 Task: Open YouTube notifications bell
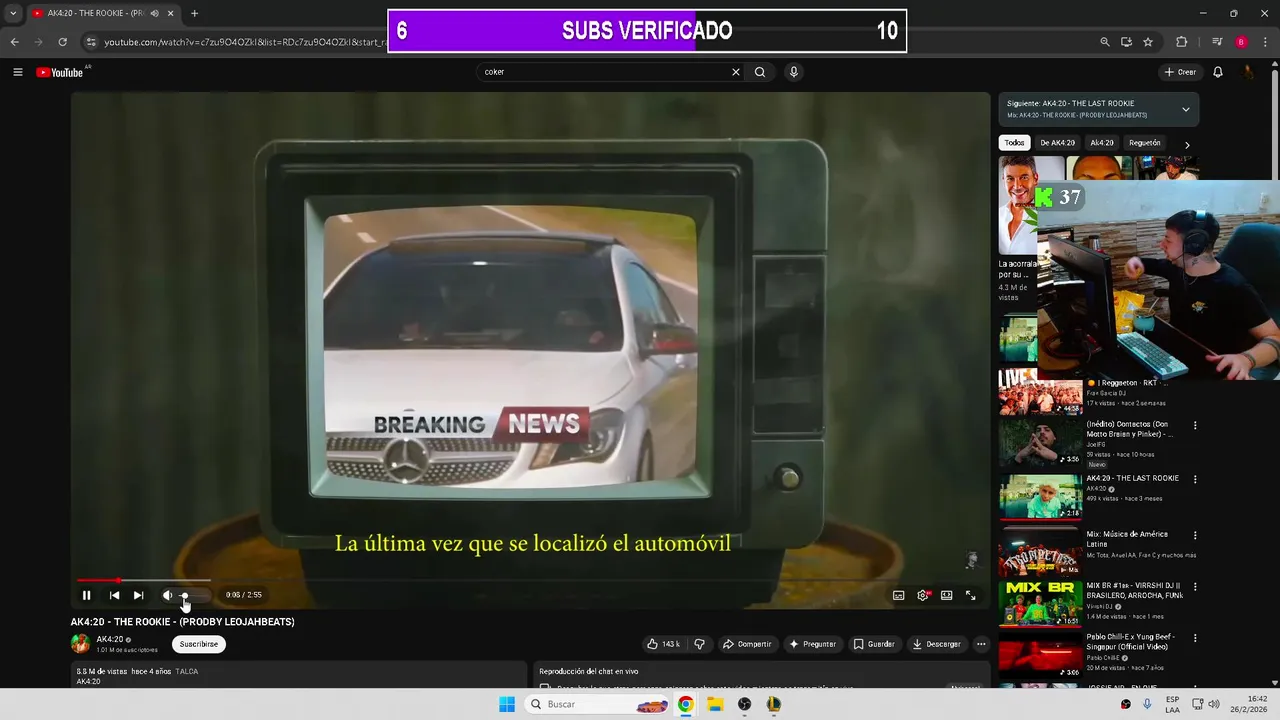[x=1218, y=72]
